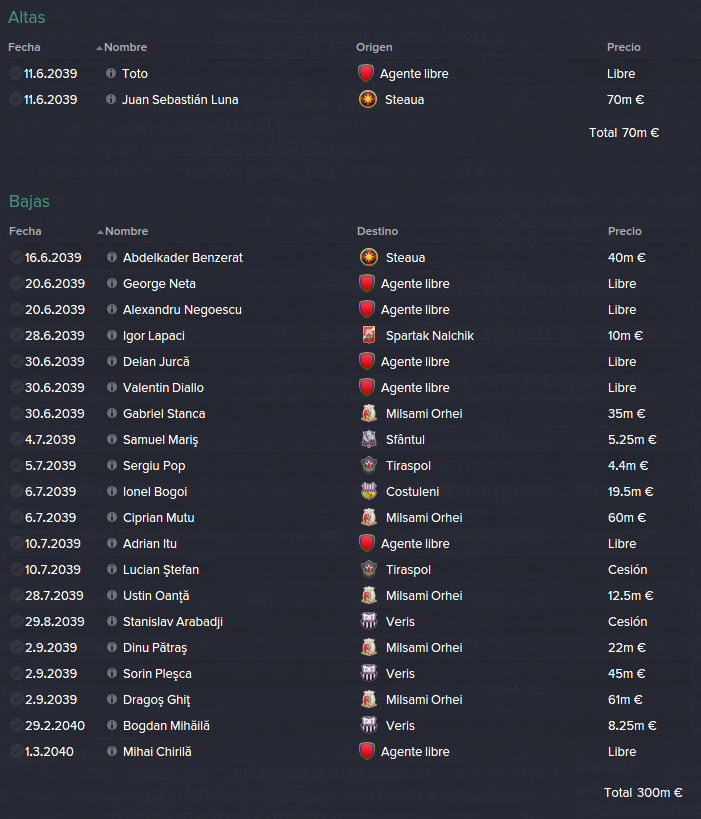Click info icon next to Ciprian Mutu
The height and width of the screenshot is (819, 701).
point(112,517)
